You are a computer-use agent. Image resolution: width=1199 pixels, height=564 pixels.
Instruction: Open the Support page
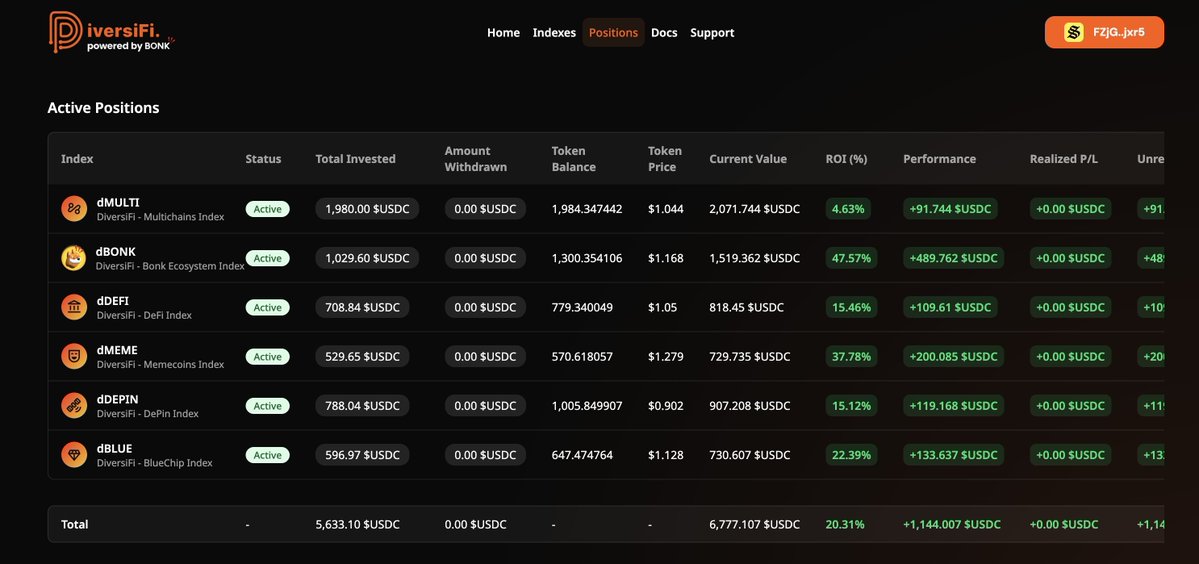[x=712, y=33]
